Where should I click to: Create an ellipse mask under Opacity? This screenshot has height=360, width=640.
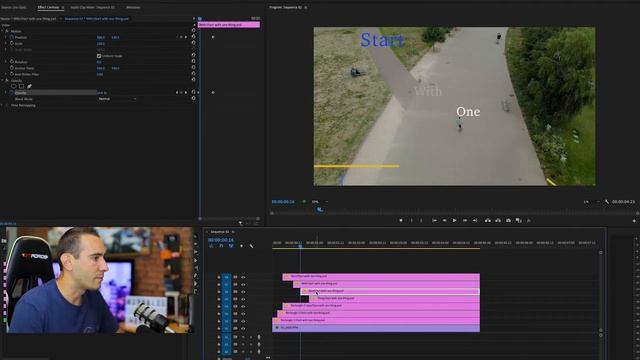click(x=13, y=86)
